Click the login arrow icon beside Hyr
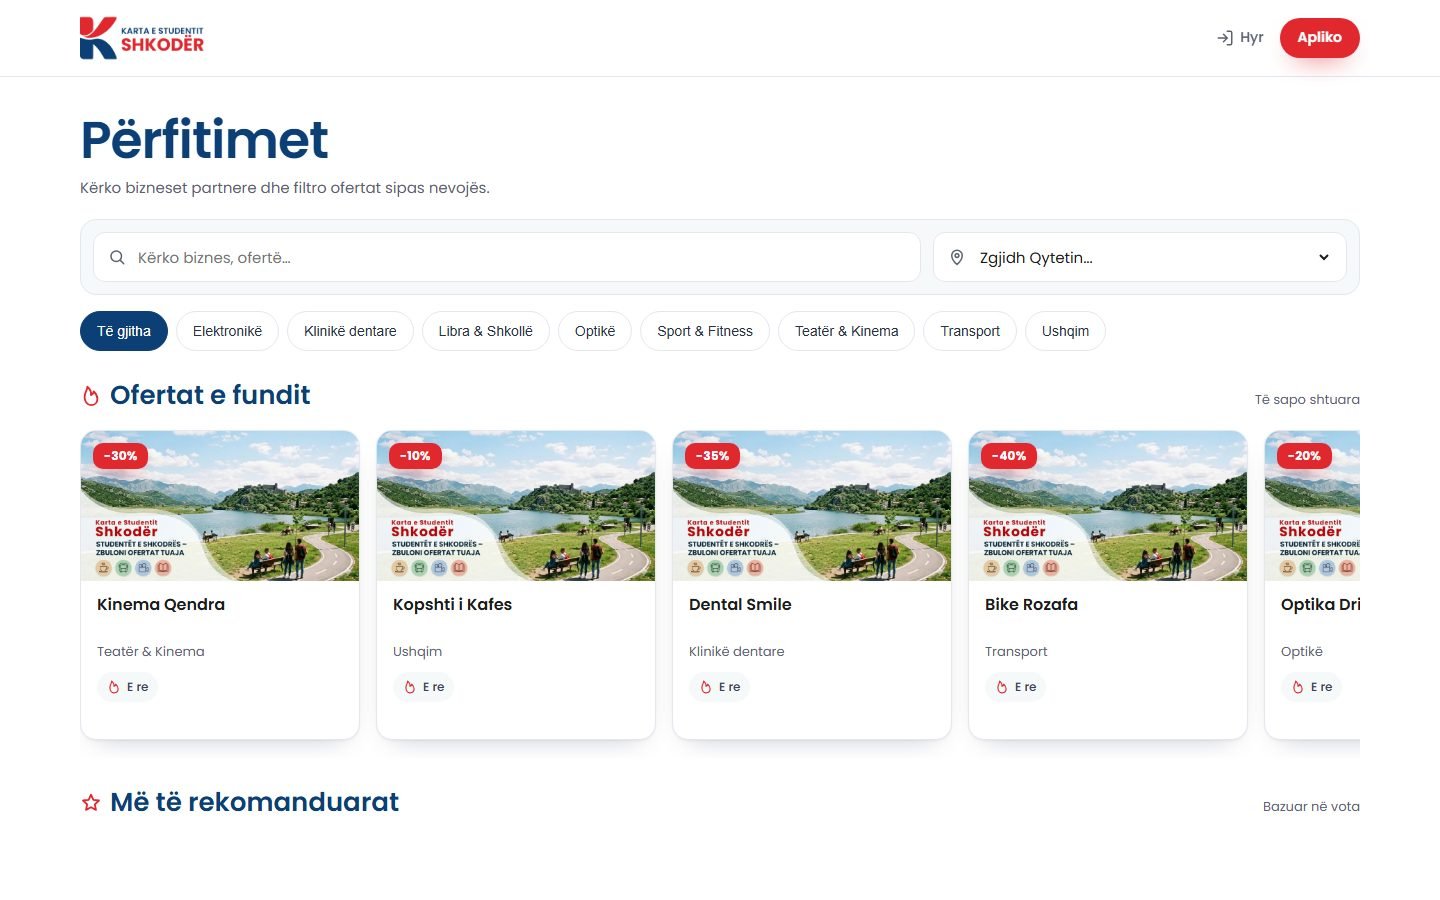Viewport: 1440px width, 900px height. (x=1224, y=38)
